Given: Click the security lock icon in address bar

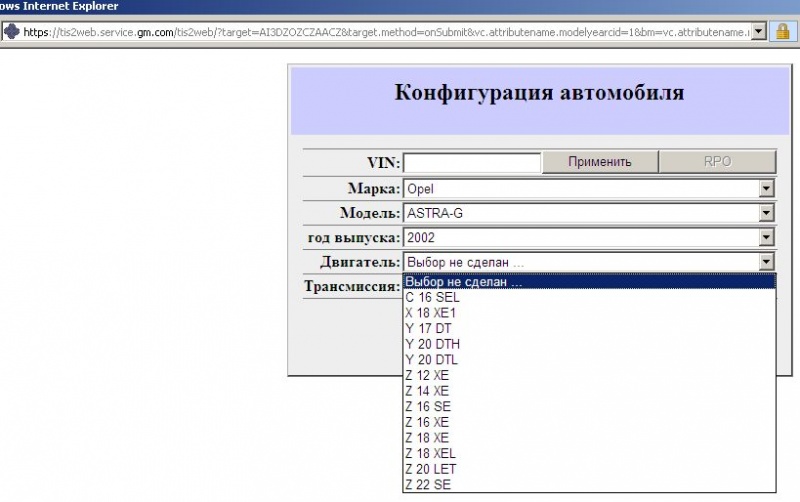Looking at the screenshot, I should coord(783,32).
